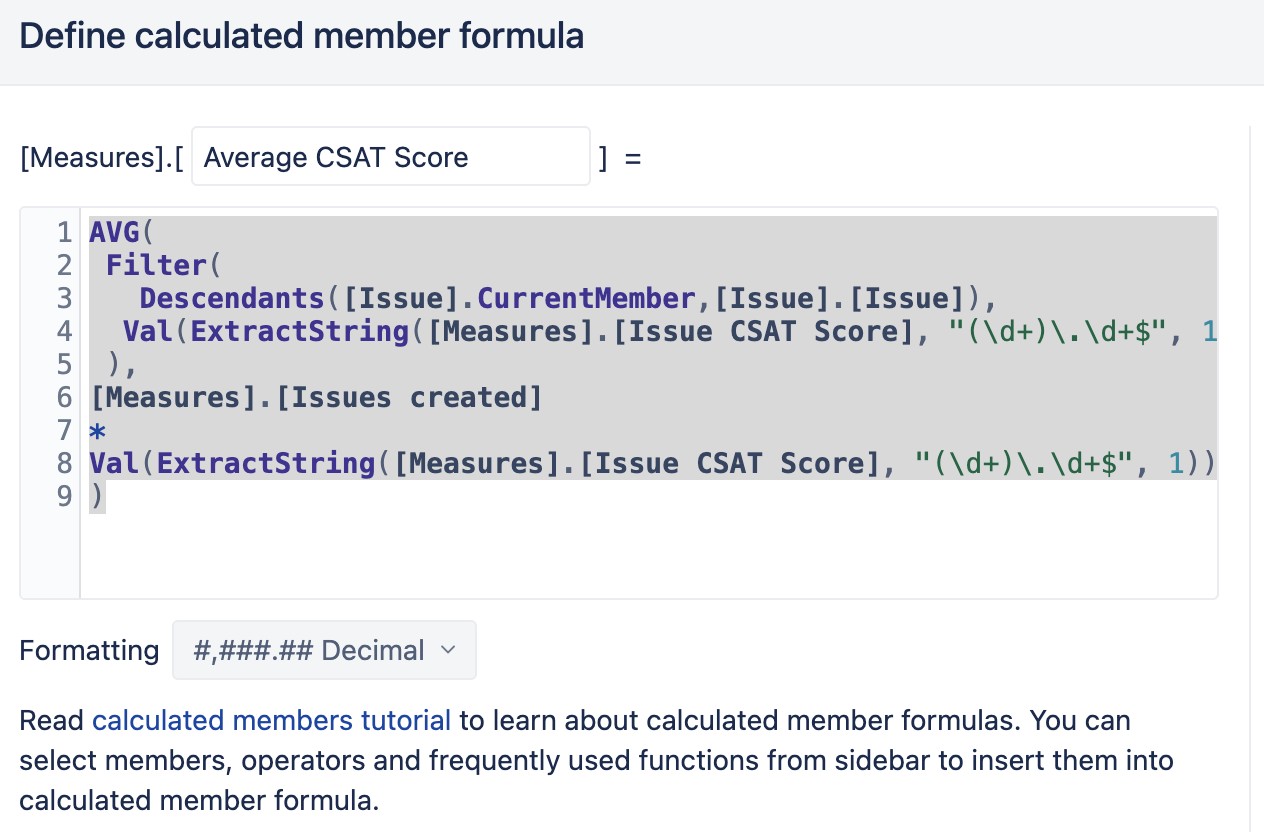The width and height of the screenshot is (1264, 840).
Task: Click [Issue].CurrentMember in the formula
Action: pos(519,299)
